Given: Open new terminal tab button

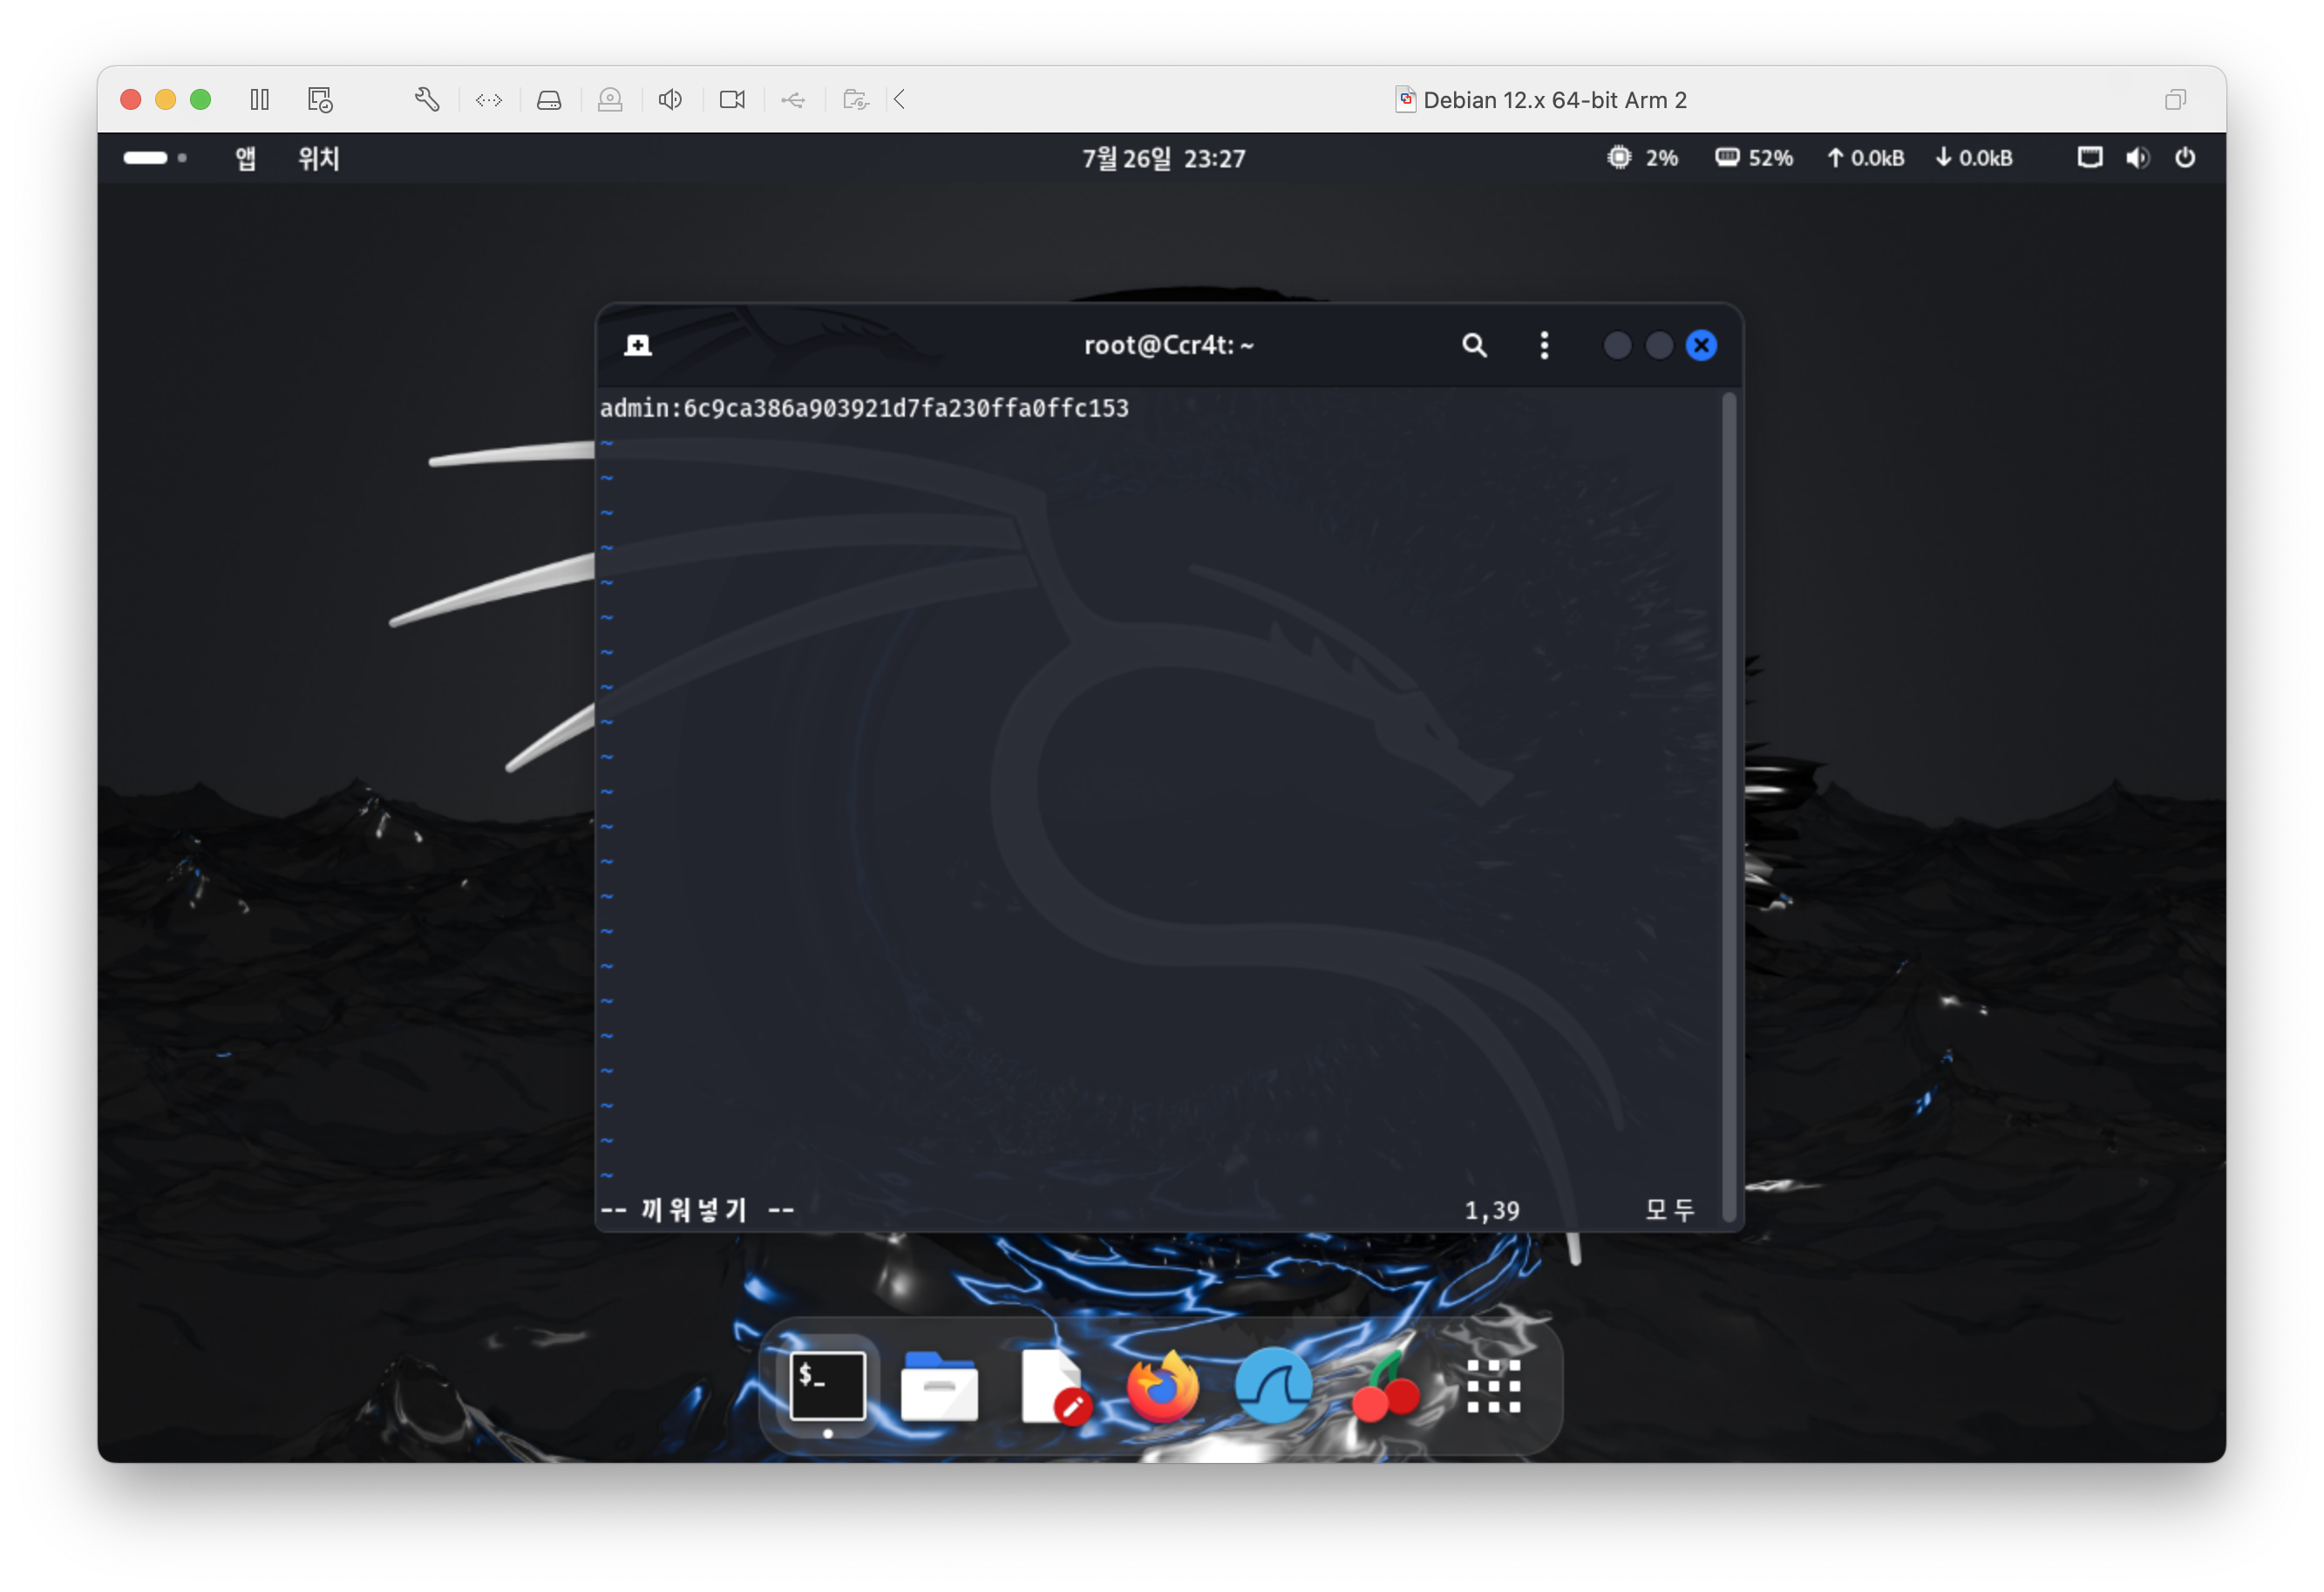Looking at the screenshot, I should click(x=638, y=345).
